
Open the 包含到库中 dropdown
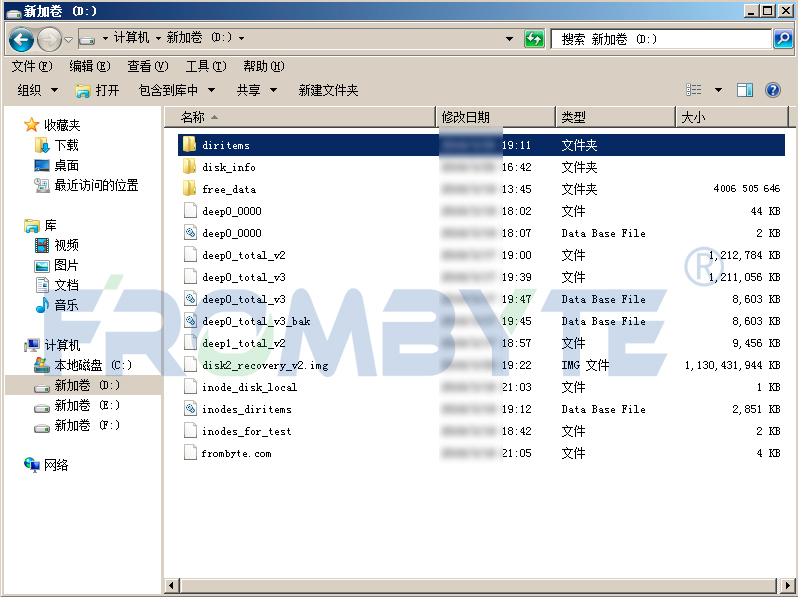click(177, 90)
